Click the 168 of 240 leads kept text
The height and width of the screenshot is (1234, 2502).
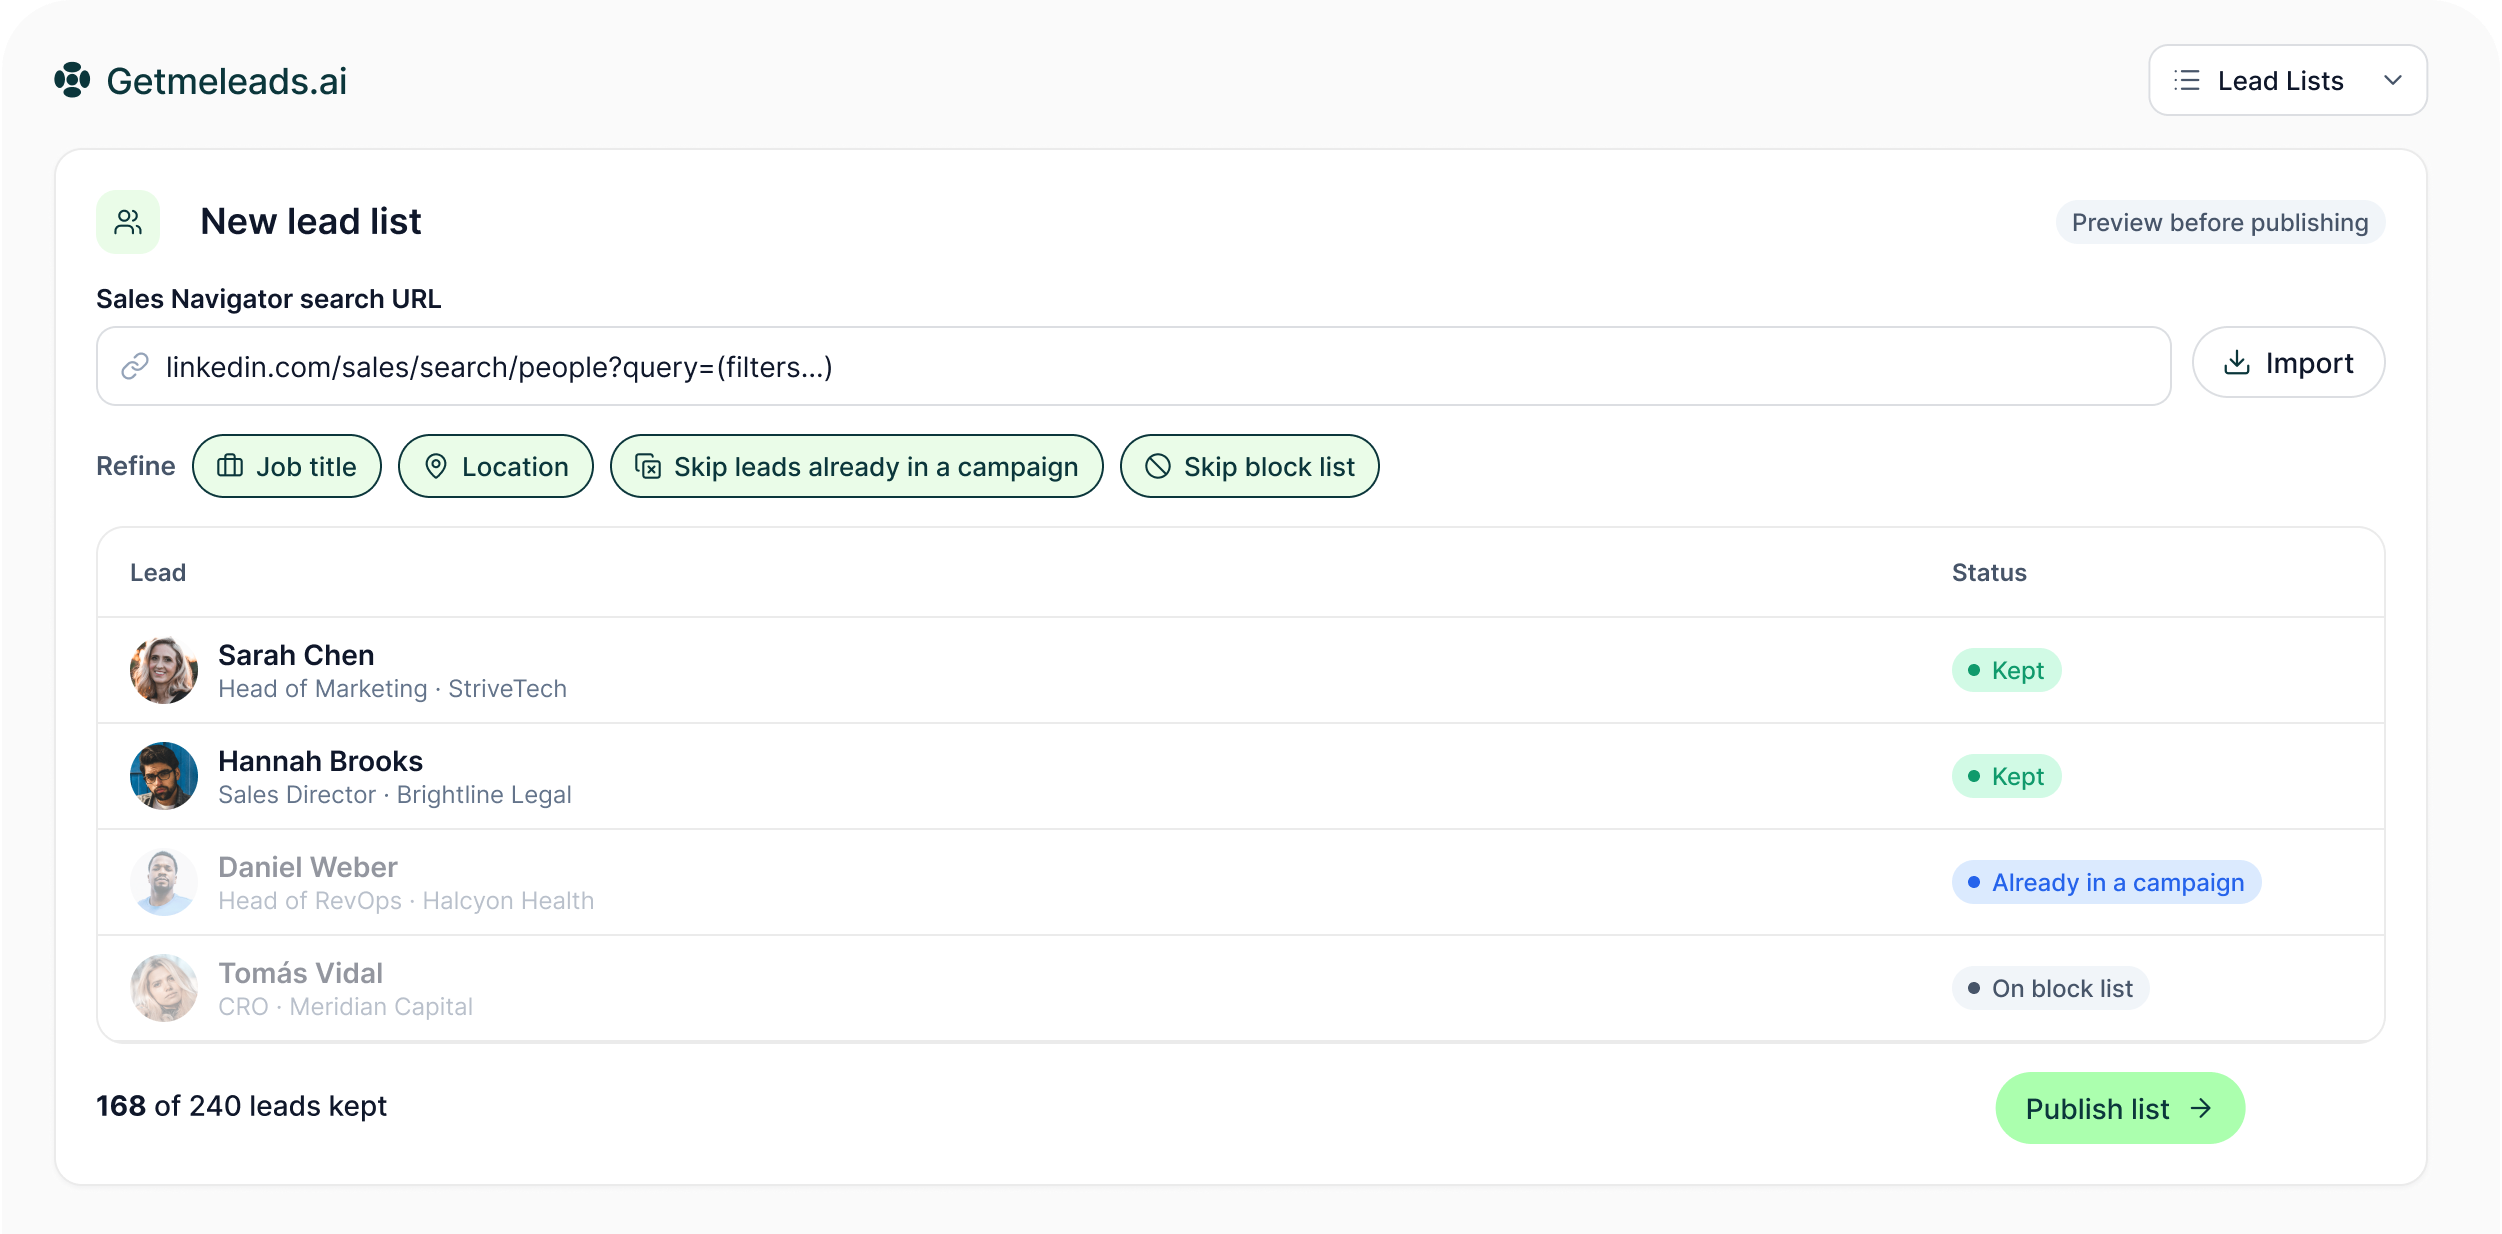pos(241,1106)
